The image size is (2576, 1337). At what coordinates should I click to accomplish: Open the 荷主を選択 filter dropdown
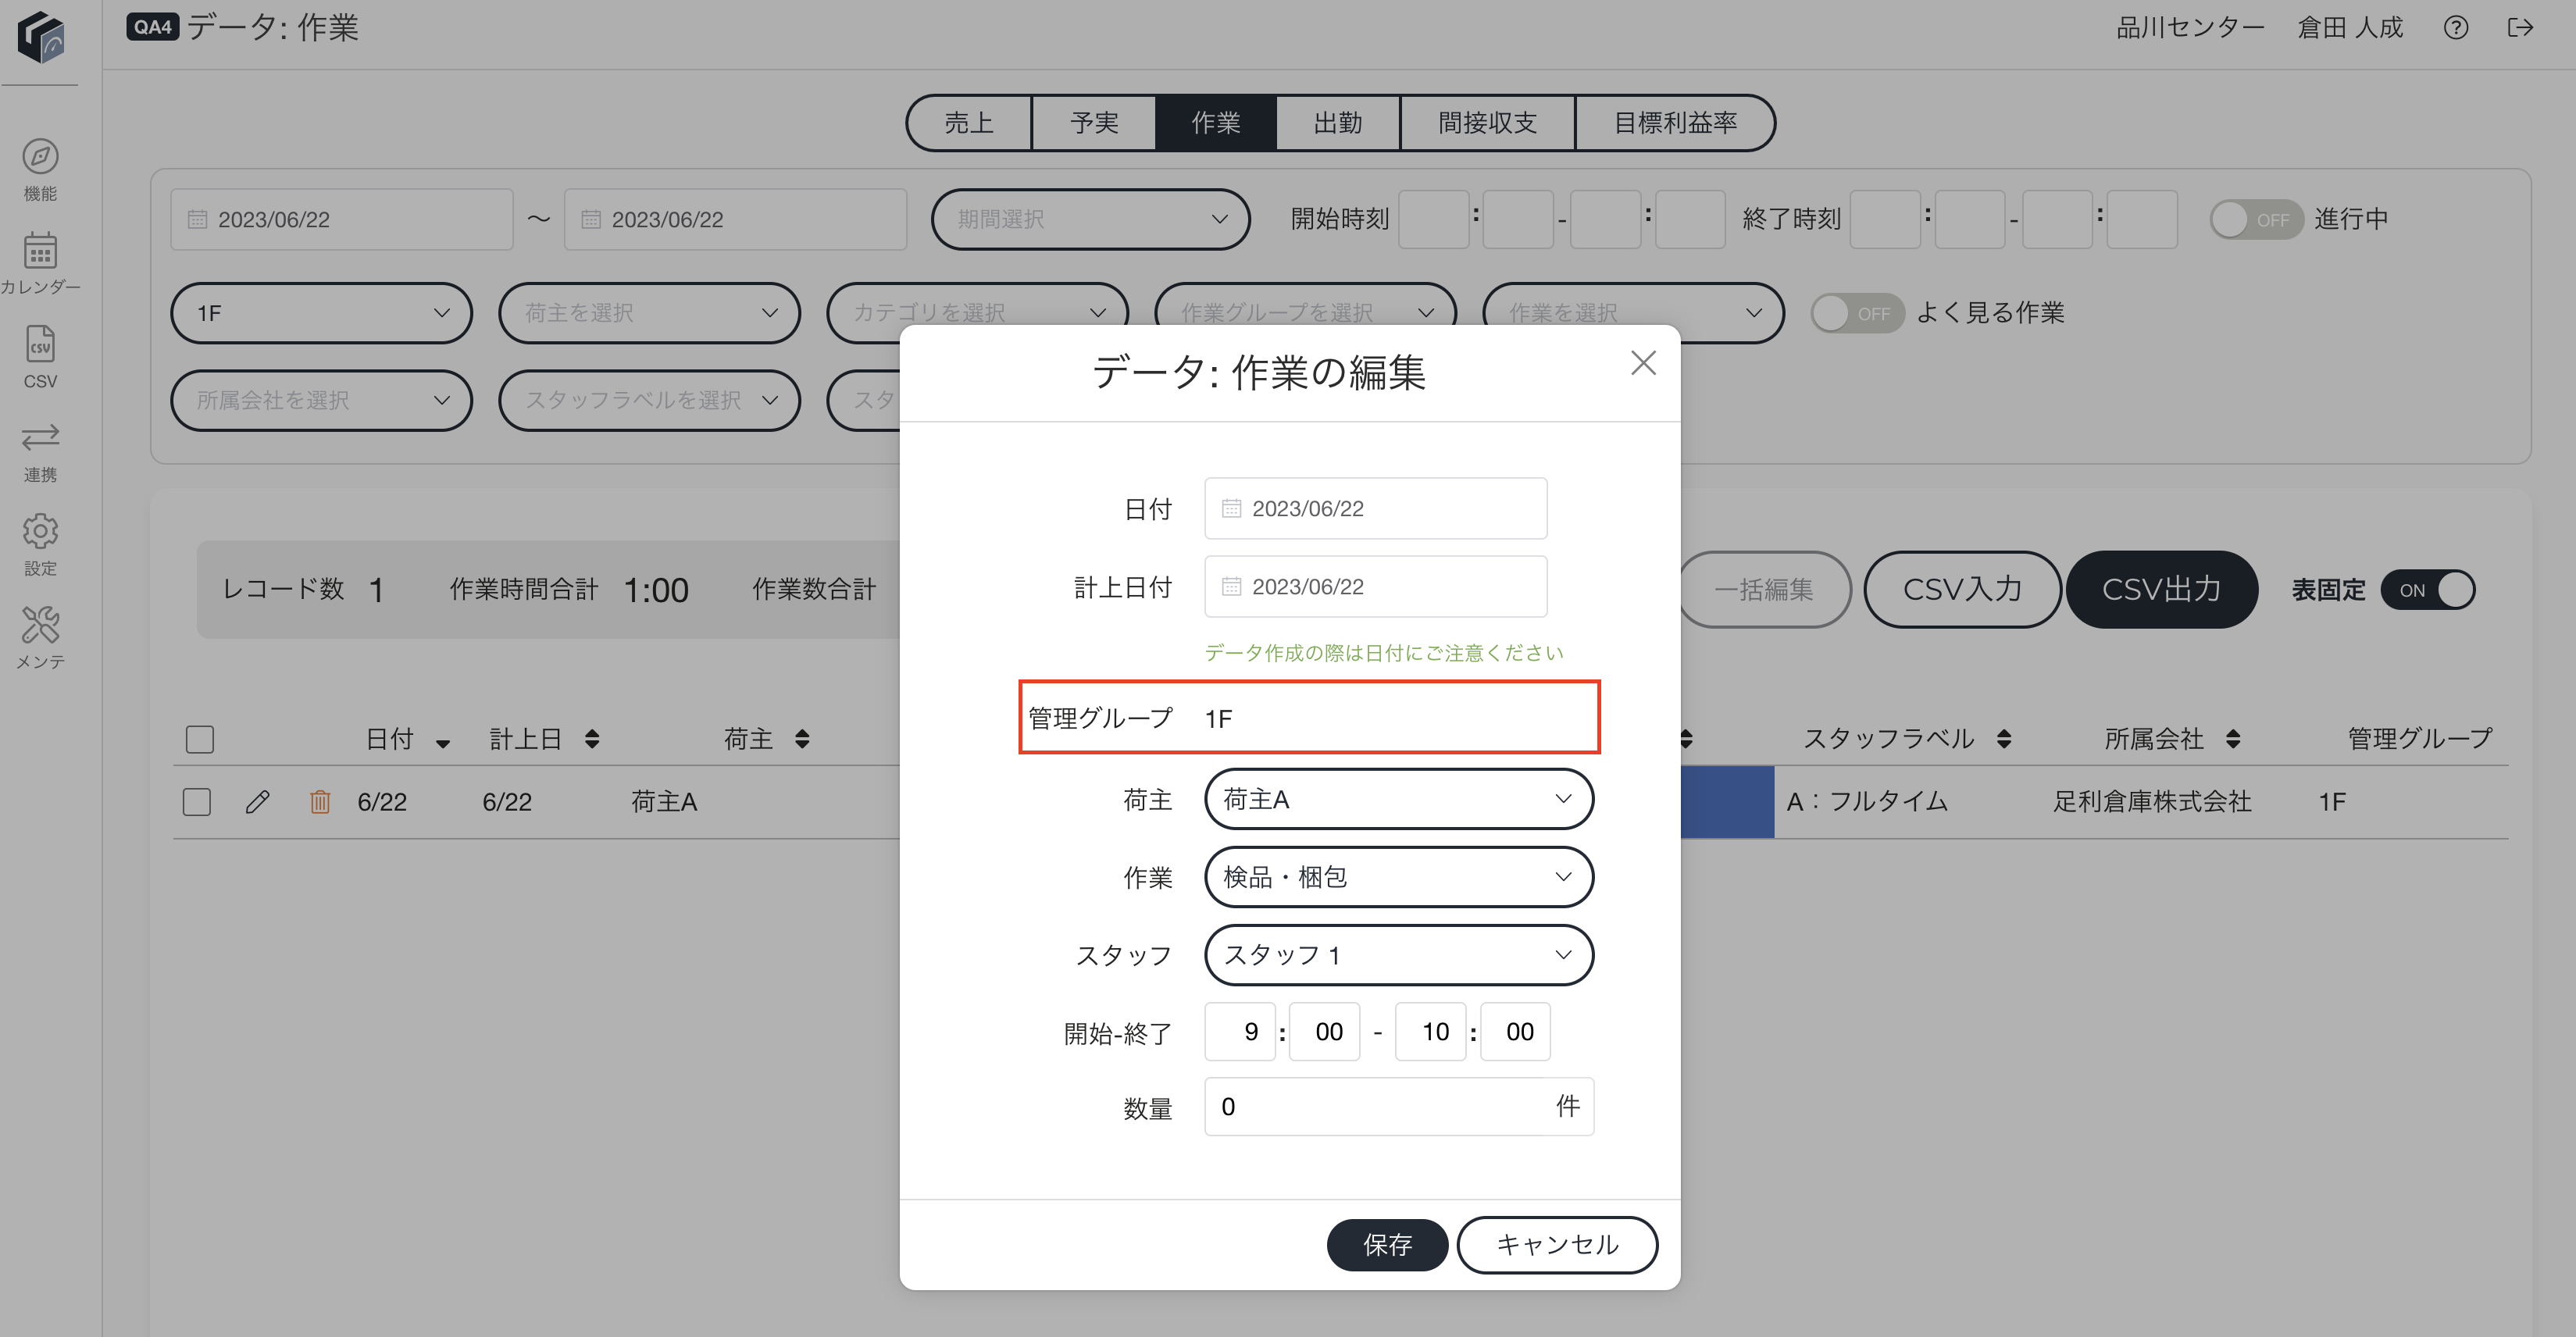[x=649, y=313]
